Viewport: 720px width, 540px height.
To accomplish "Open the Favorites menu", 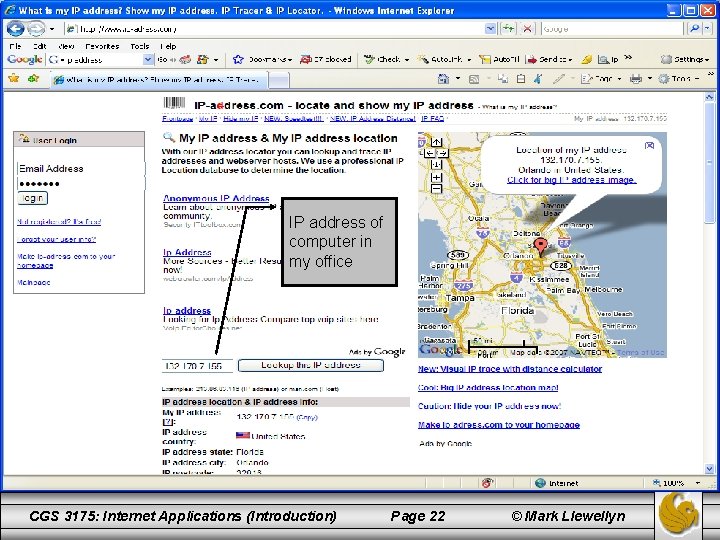I will point(102,46).
